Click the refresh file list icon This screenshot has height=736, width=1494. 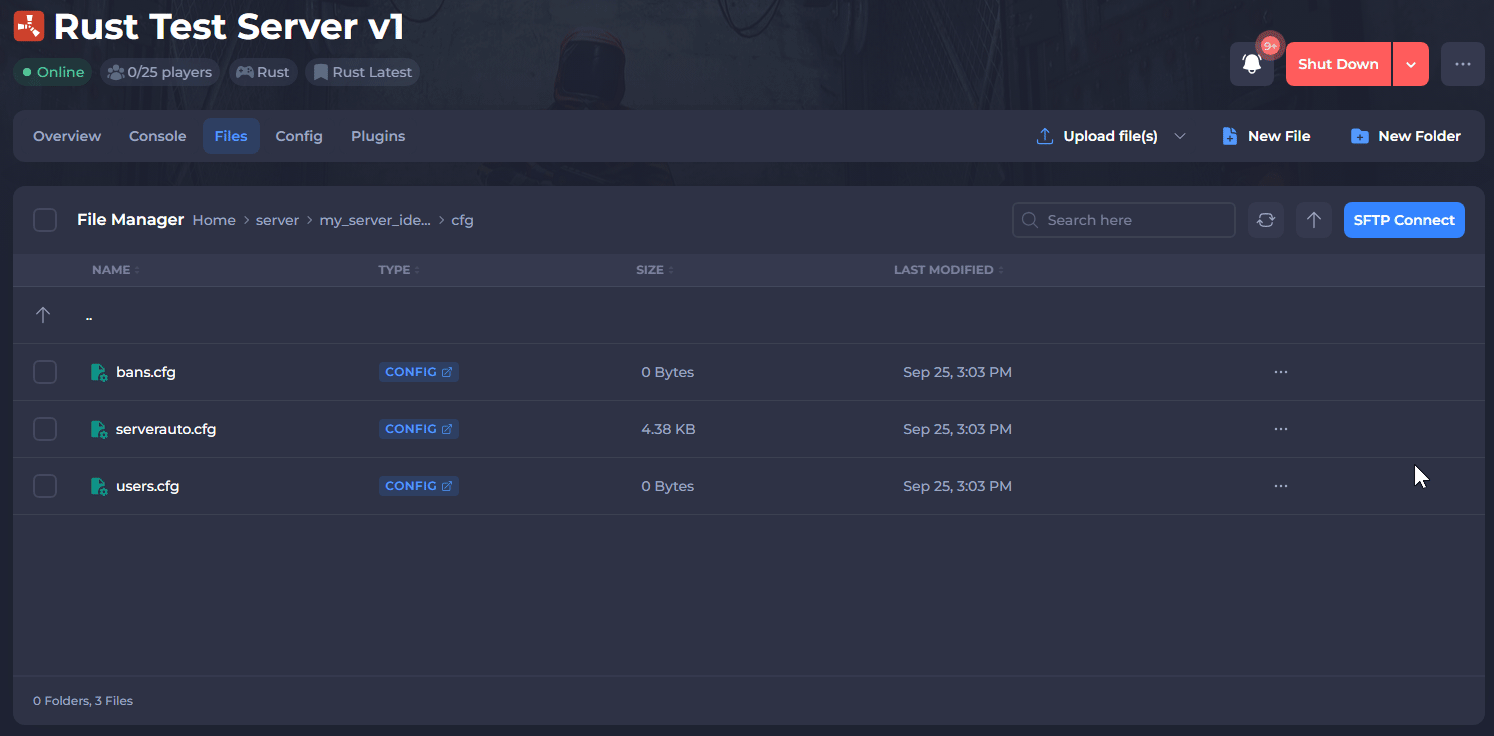pos(1265,220)
